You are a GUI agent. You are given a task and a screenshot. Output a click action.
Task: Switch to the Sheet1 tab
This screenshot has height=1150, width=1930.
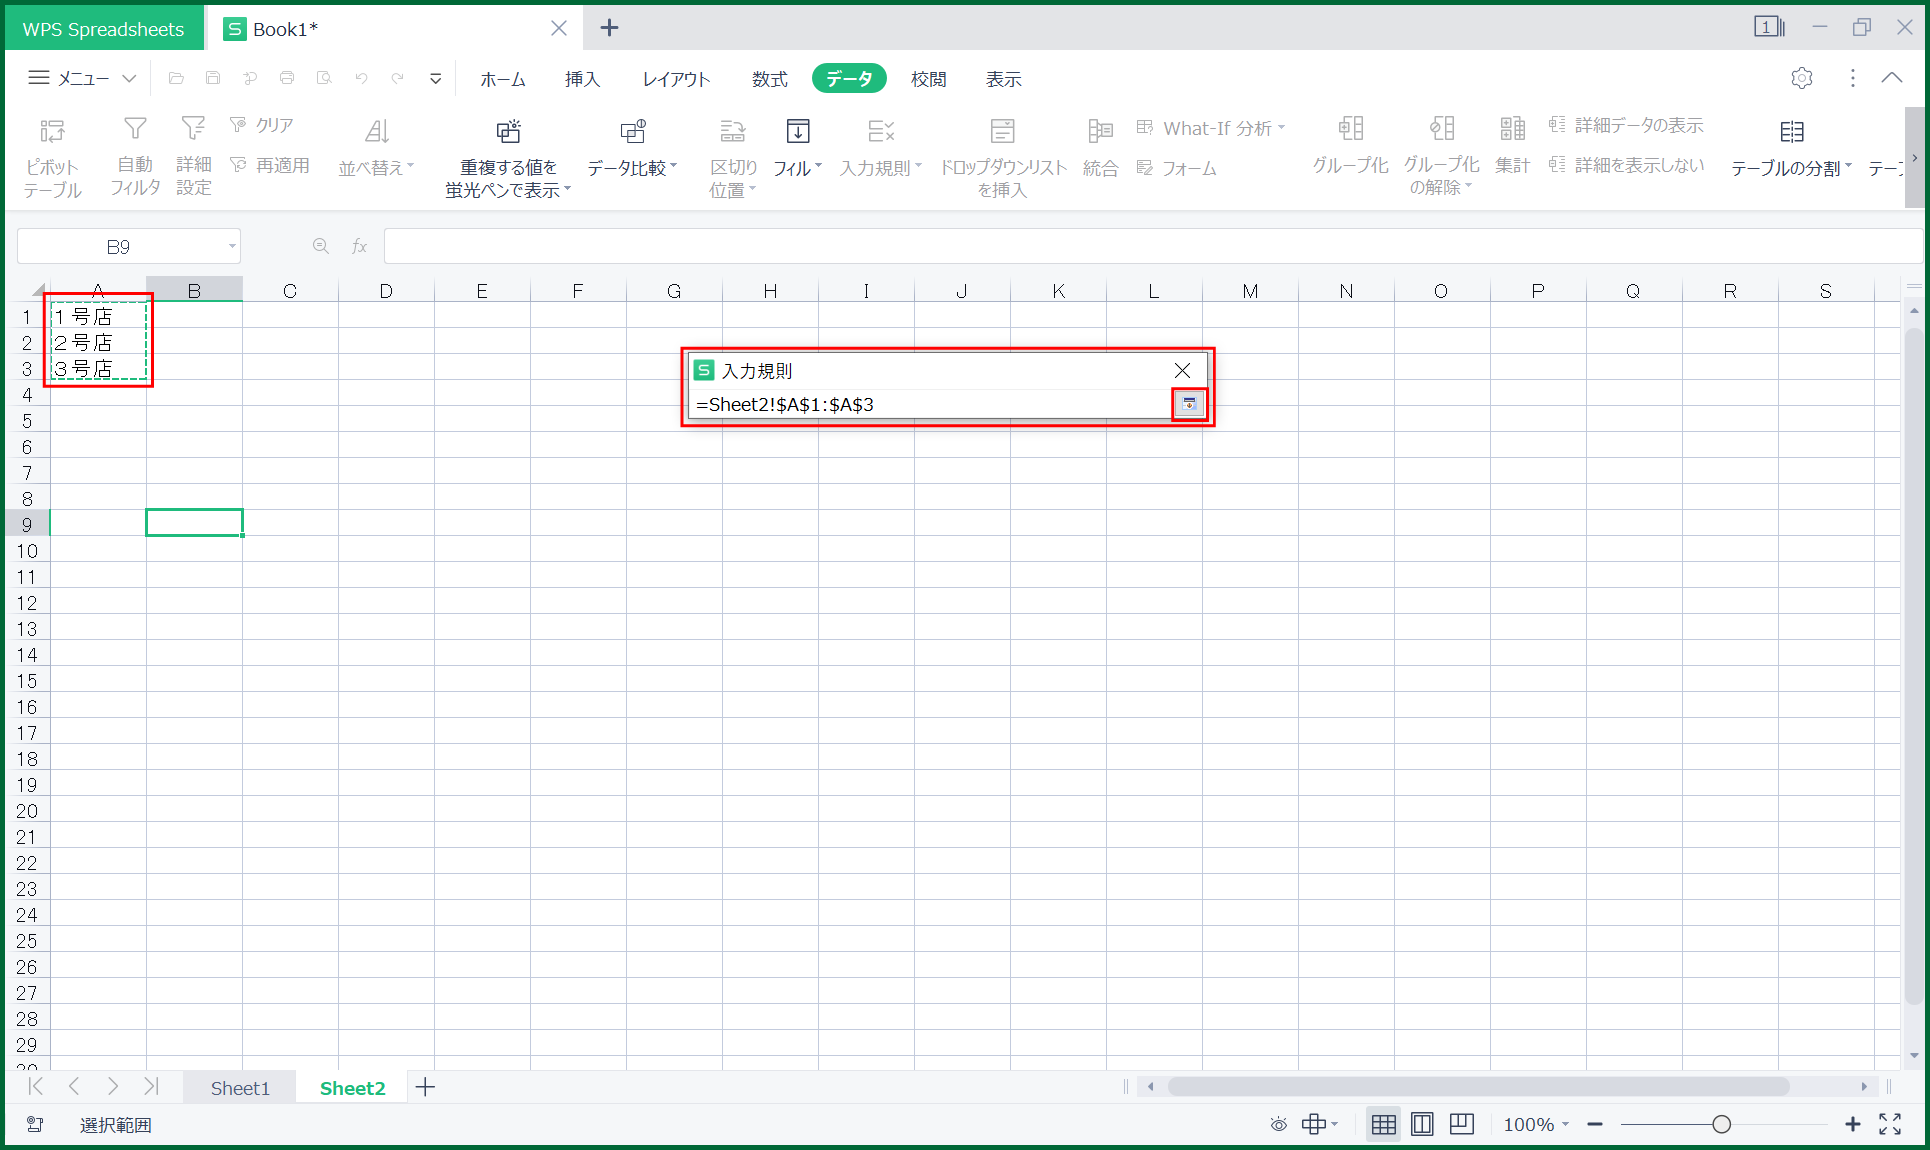pos(240,1088)
